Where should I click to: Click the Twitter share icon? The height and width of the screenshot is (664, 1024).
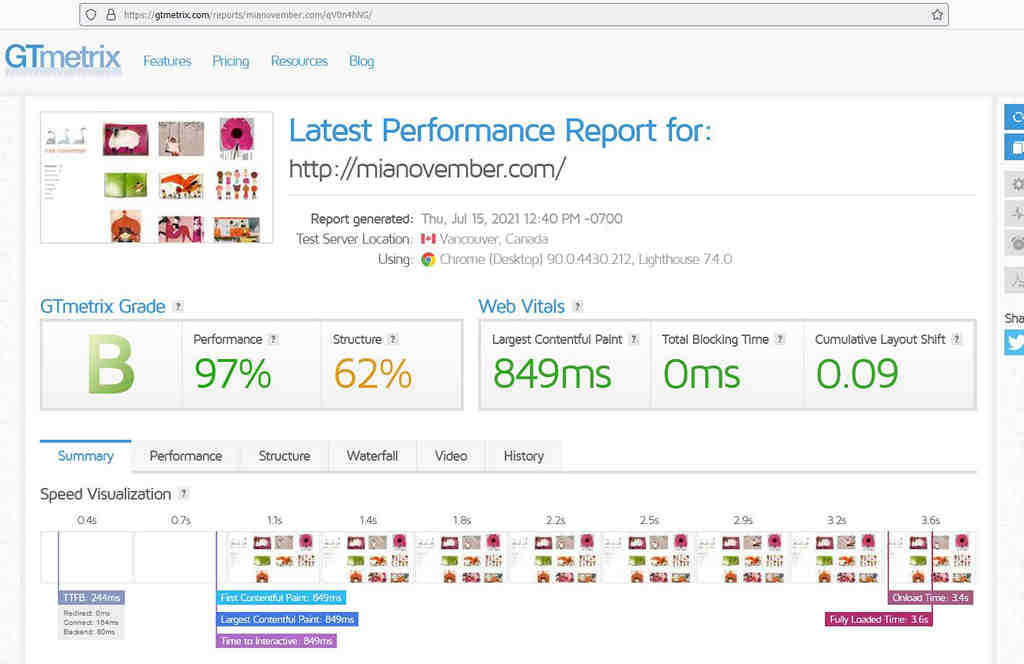pyautogui.click(x=1014, y=341)
